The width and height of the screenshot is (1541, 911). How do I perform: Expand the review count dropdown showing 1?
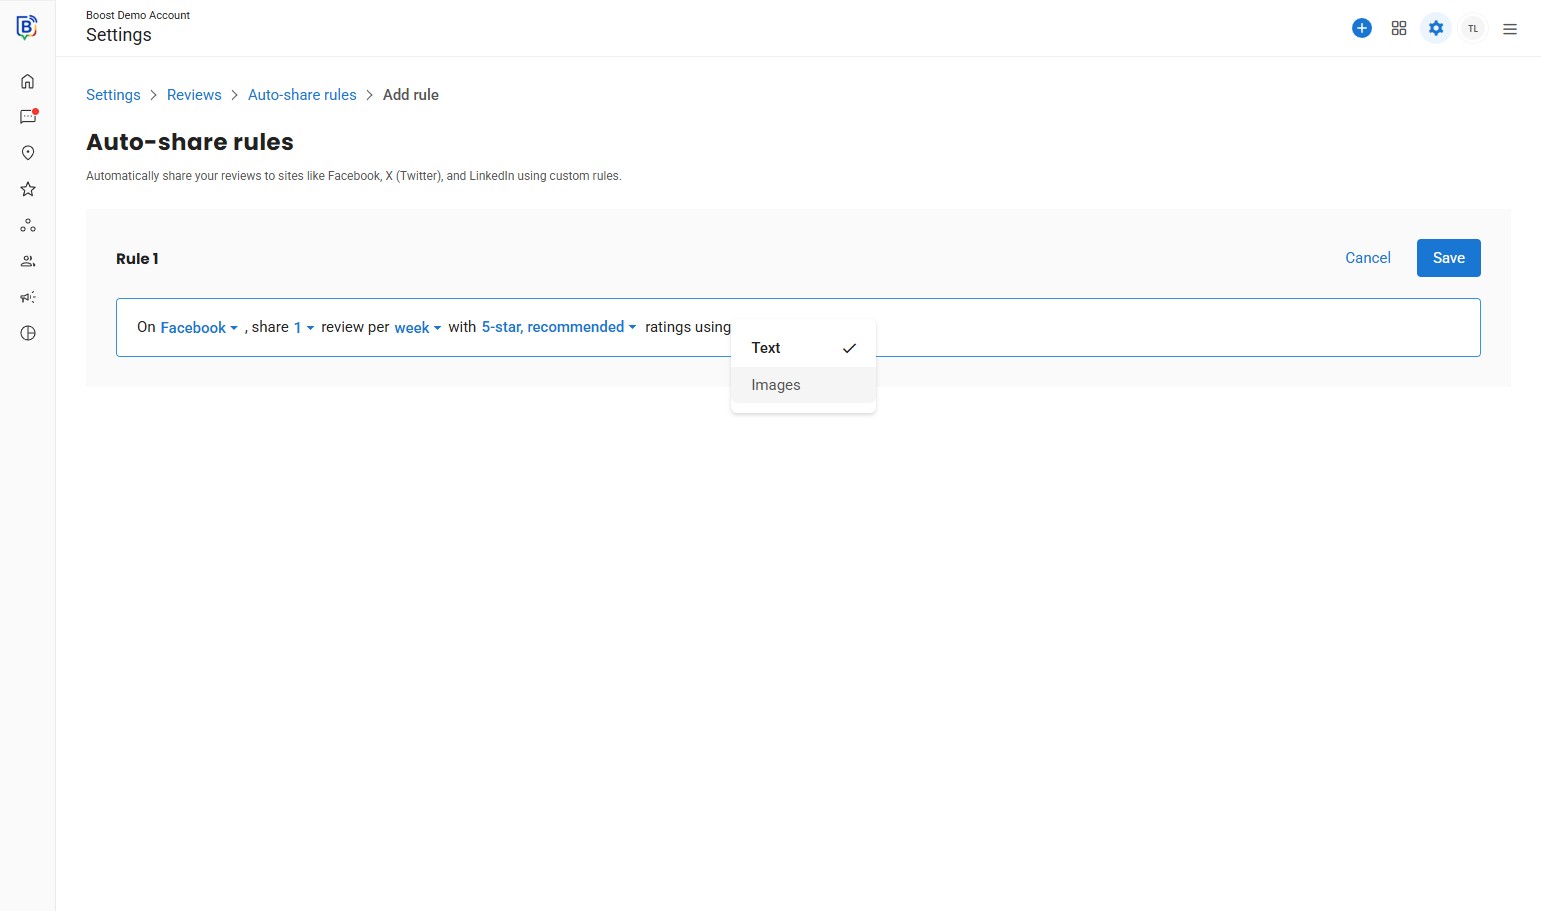coord(303,328)
